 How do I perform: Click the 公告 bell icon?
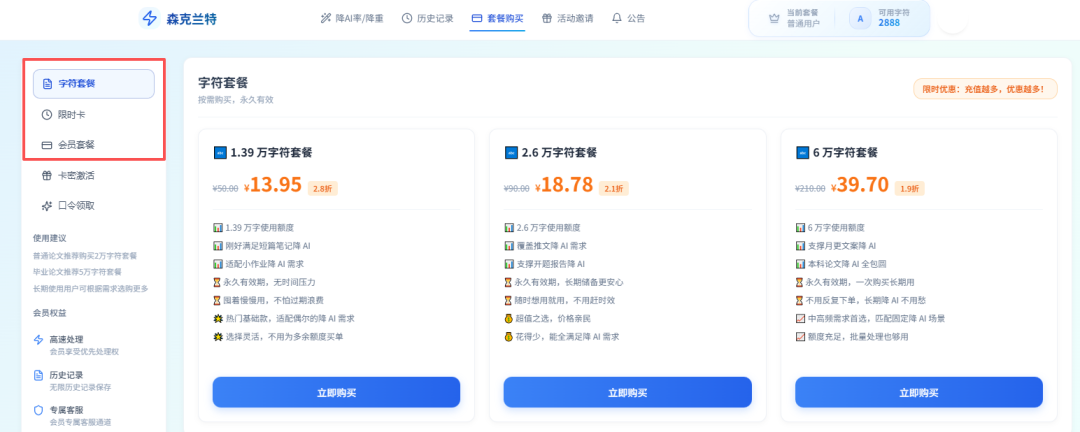617,18
